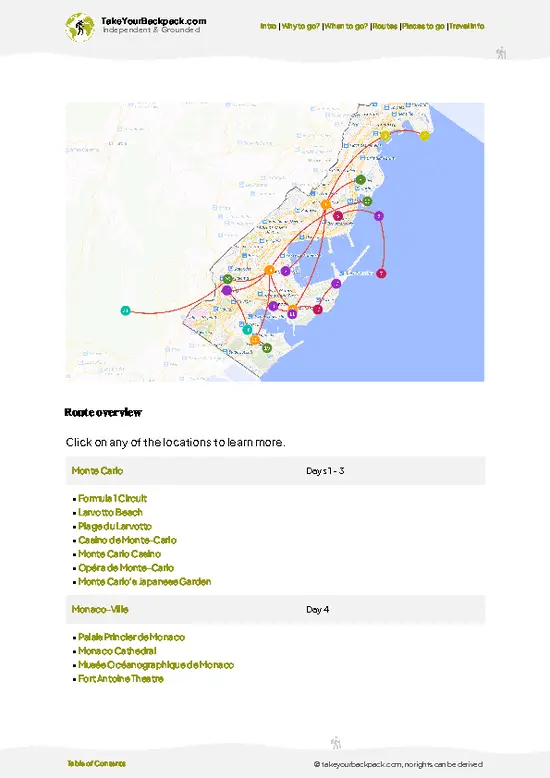Select the teal map marker outside Monaco's border
This screenshot has width=550, height=778.
tap(126, 311)
